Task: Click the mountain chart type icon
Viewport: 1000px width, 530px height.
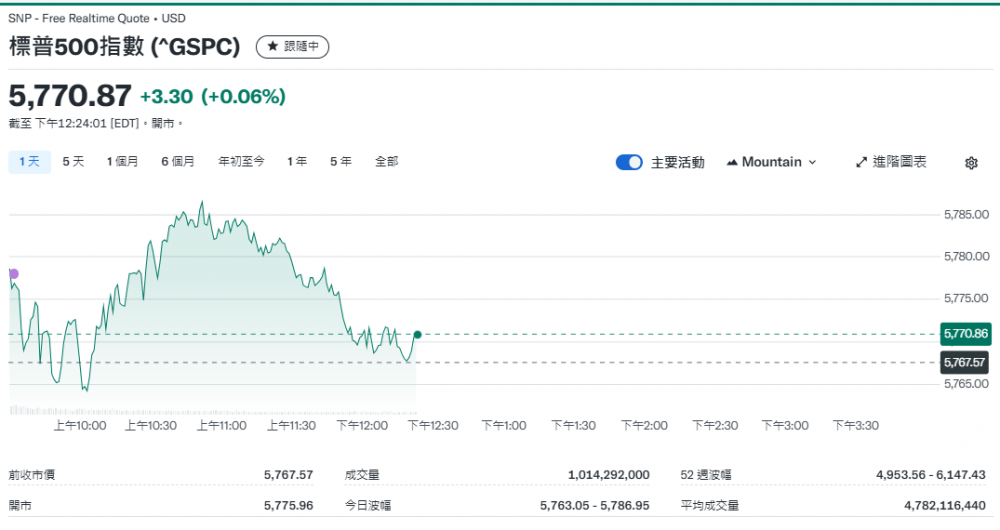Action: coord(732,162)
